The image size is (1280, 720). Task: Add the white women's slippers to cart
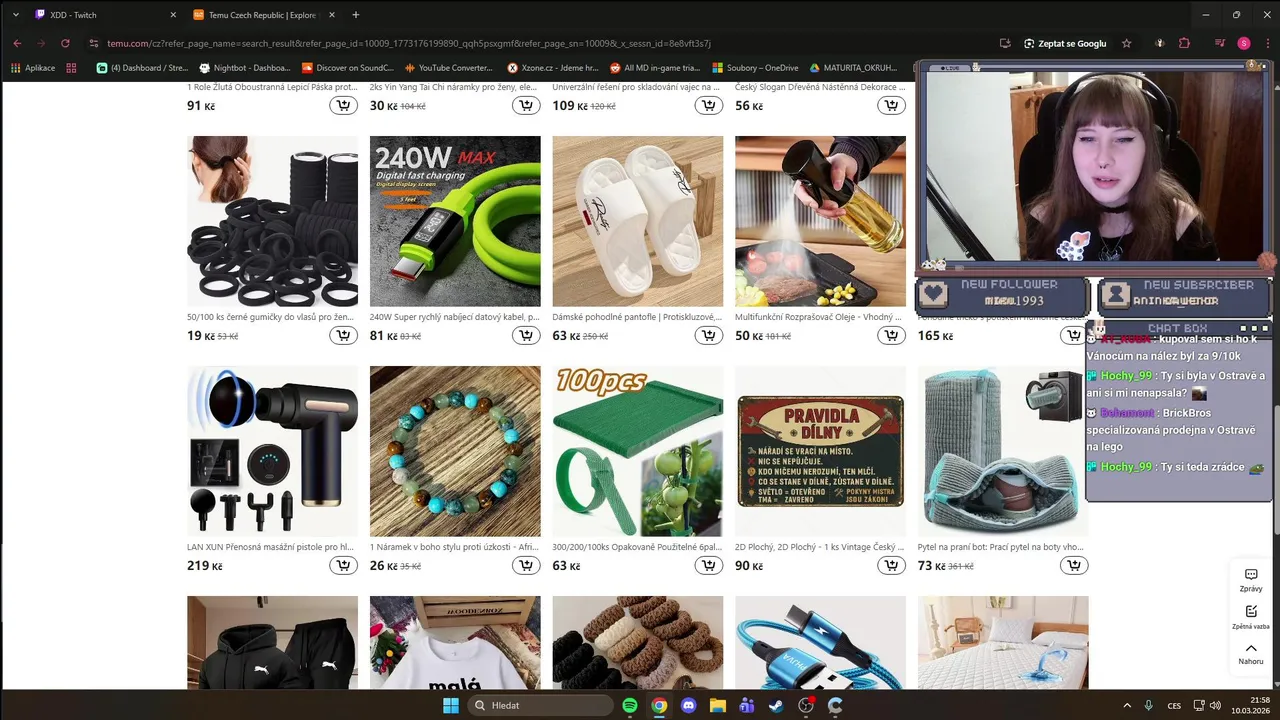[709, 335]
